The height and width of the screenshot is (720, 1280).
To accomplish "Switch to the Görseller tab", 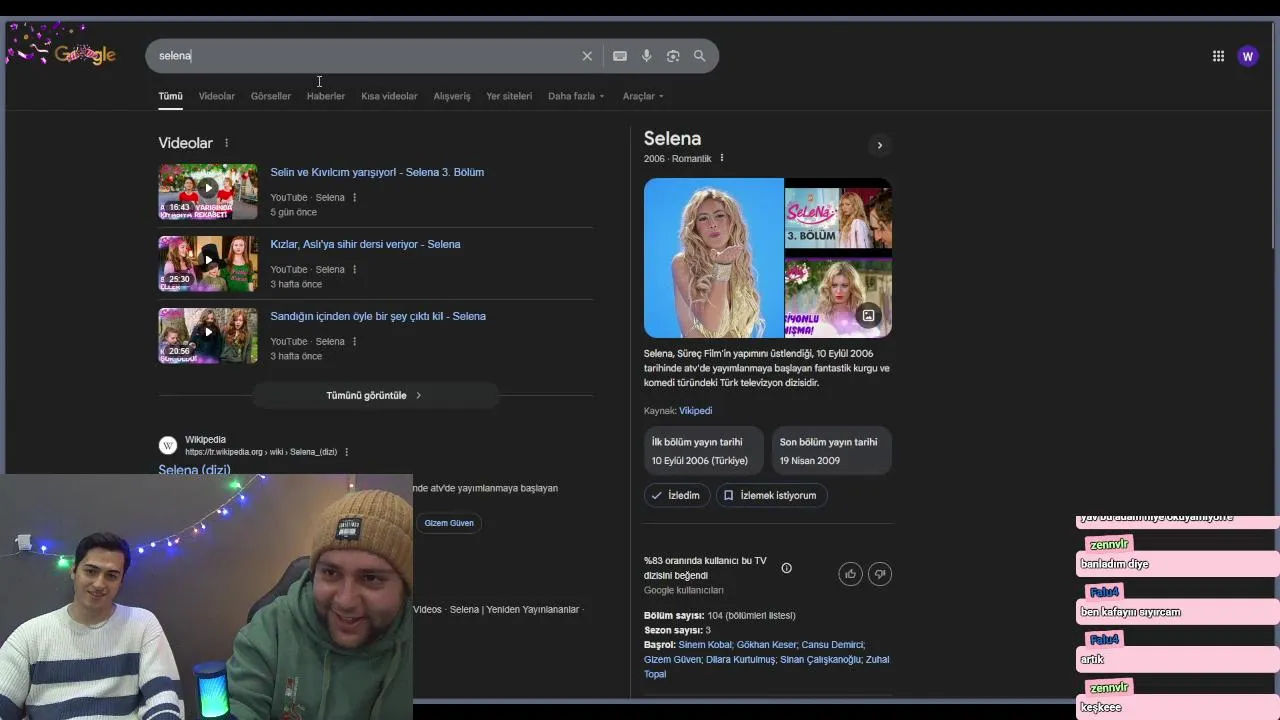I will pos(271,96).
